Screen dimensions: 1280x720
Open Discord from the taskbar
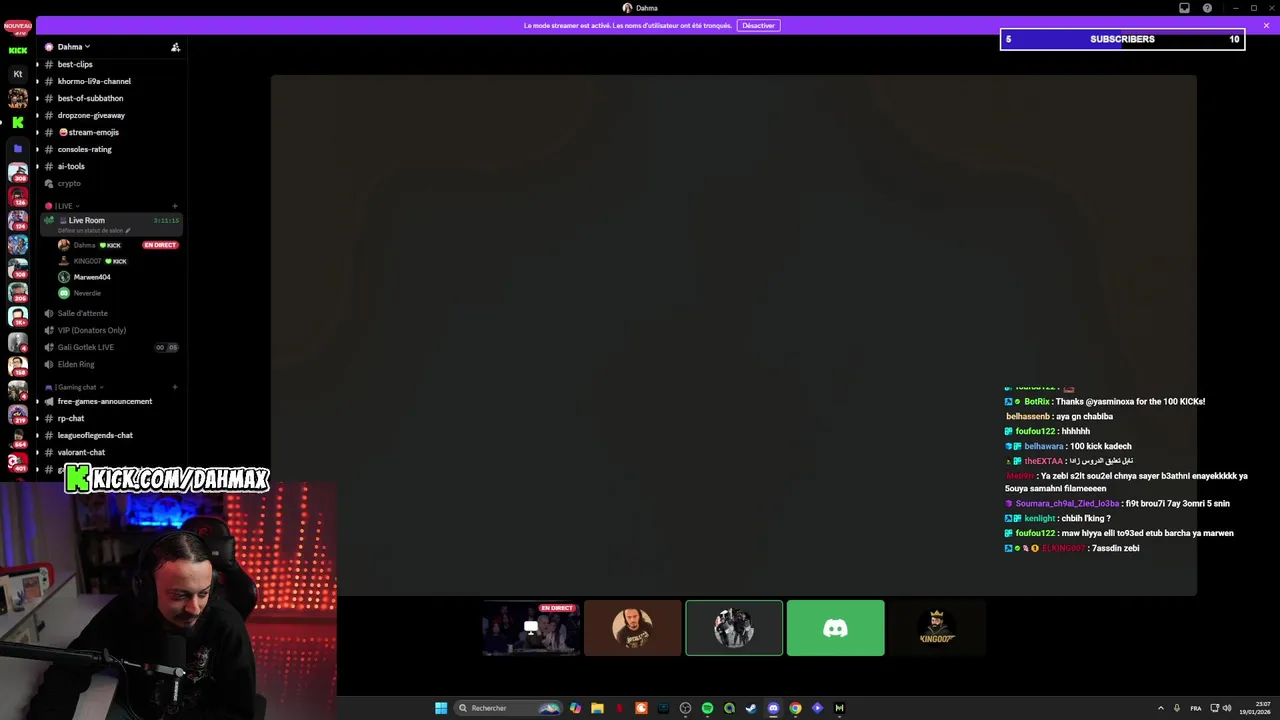click(x=773, y=708)
